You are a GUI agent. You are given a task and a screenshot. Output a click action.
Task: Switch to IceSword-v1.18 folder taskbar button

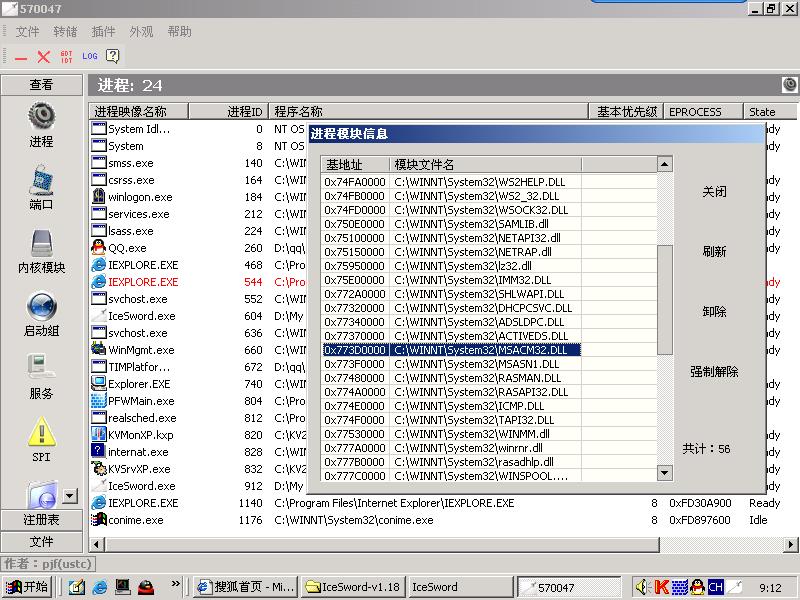click(354, 587)
